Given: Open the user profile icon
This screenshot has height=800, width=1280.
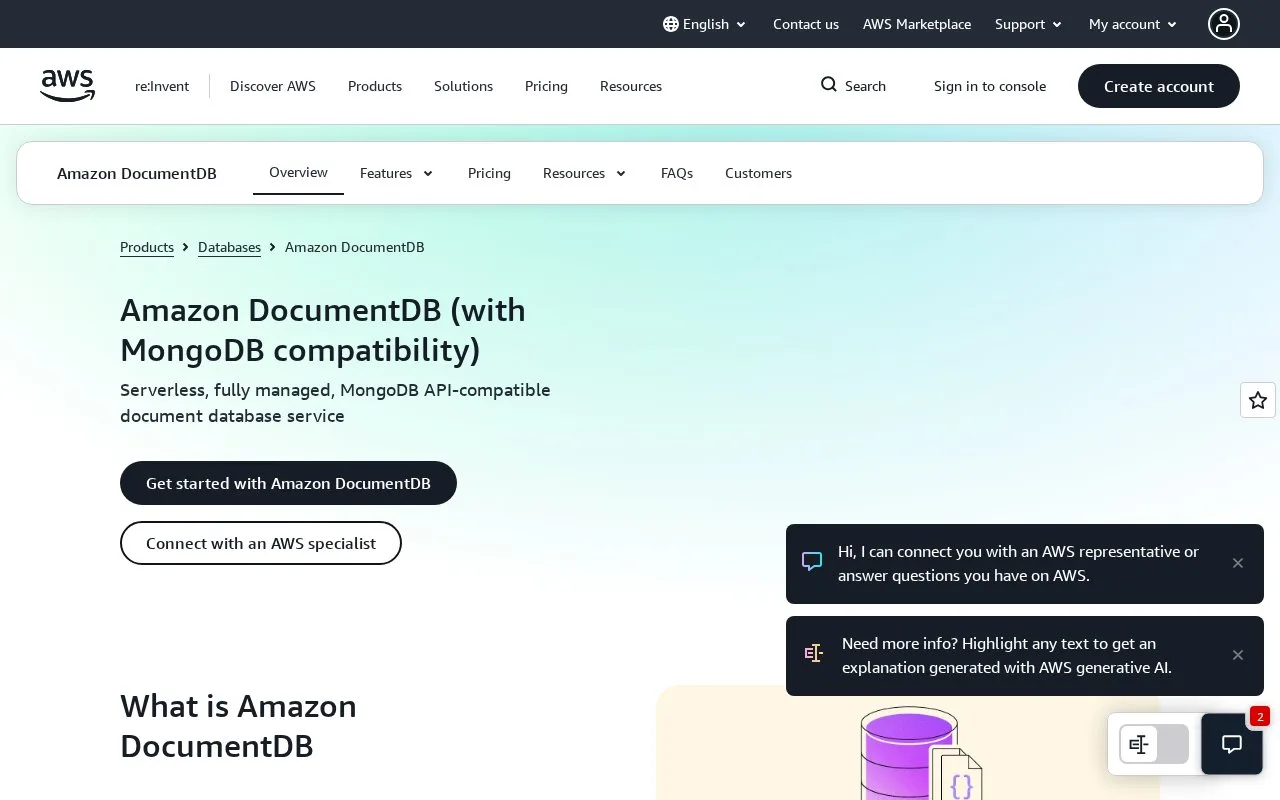Looking at the screenshot, I should tap(1224, 24).
